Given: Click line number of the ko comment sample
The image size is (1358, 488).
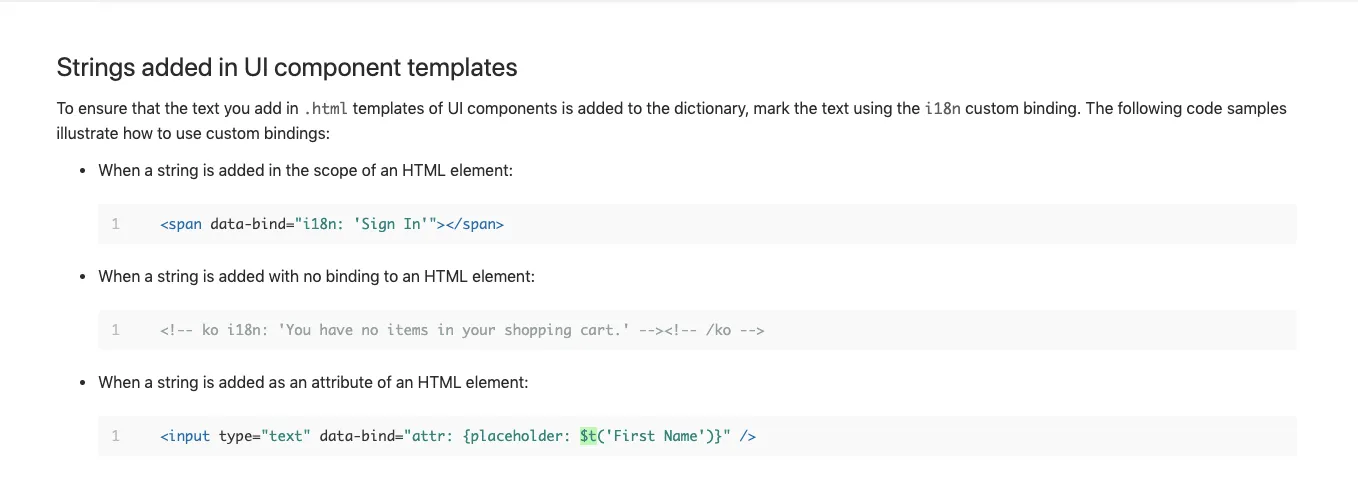Looking at the screenshot, I should [x=116, y=330].
